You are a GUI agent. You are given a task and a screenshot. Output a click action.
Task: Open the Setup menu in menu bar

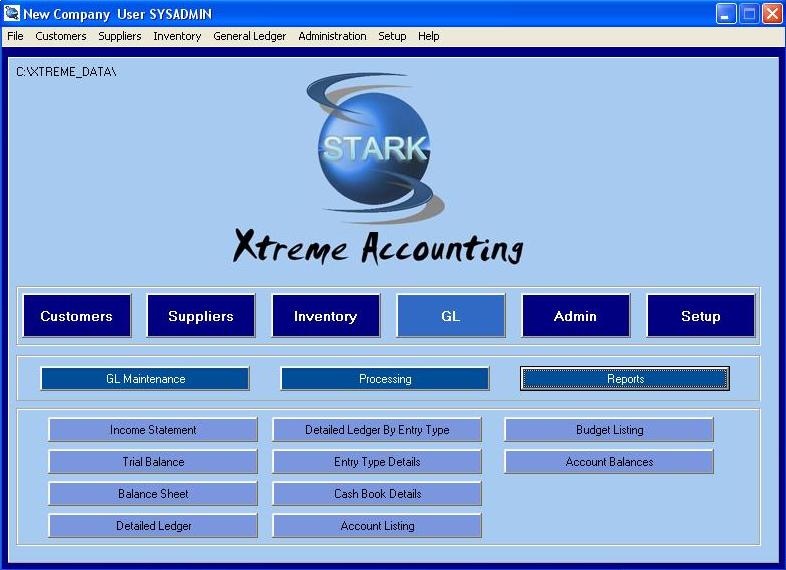392,36
